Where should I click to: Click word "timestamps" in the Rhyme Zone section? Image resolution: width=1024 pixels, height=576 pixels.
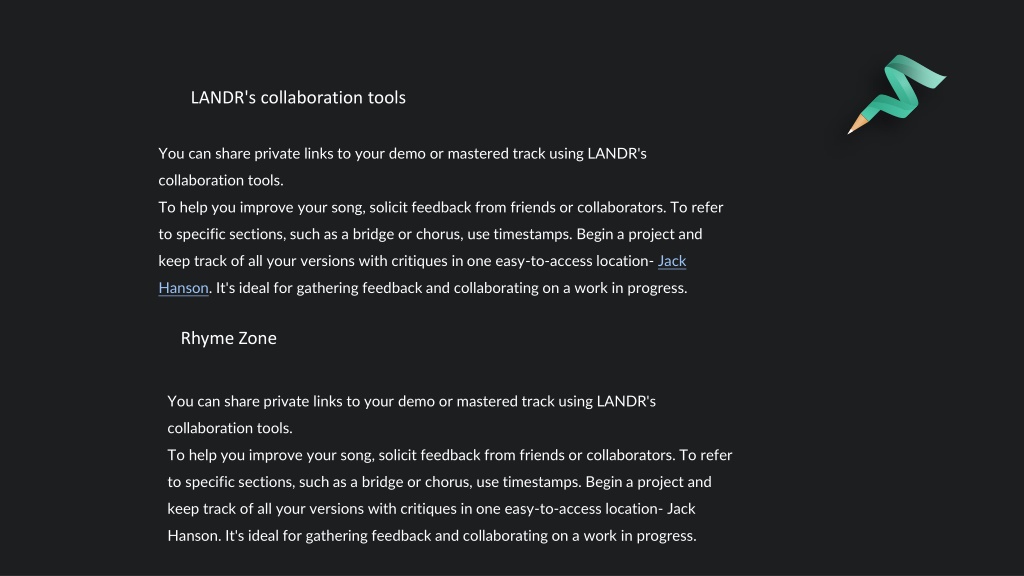541,482
